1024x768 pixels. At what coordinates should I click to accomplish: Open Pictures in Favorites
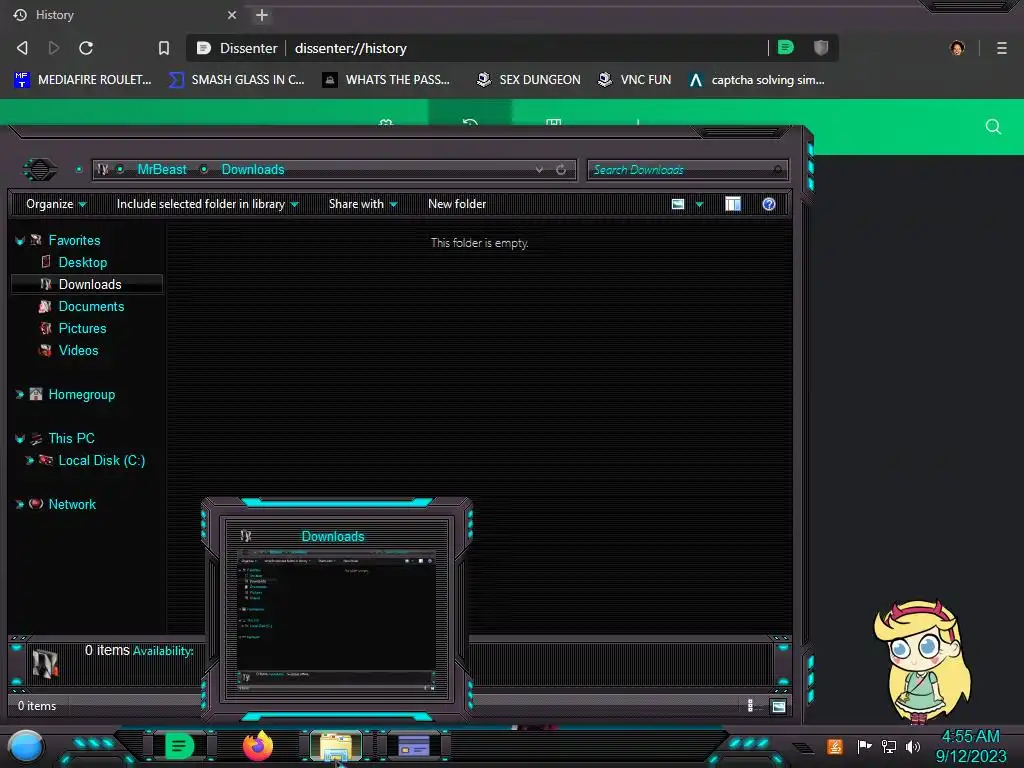82,329
